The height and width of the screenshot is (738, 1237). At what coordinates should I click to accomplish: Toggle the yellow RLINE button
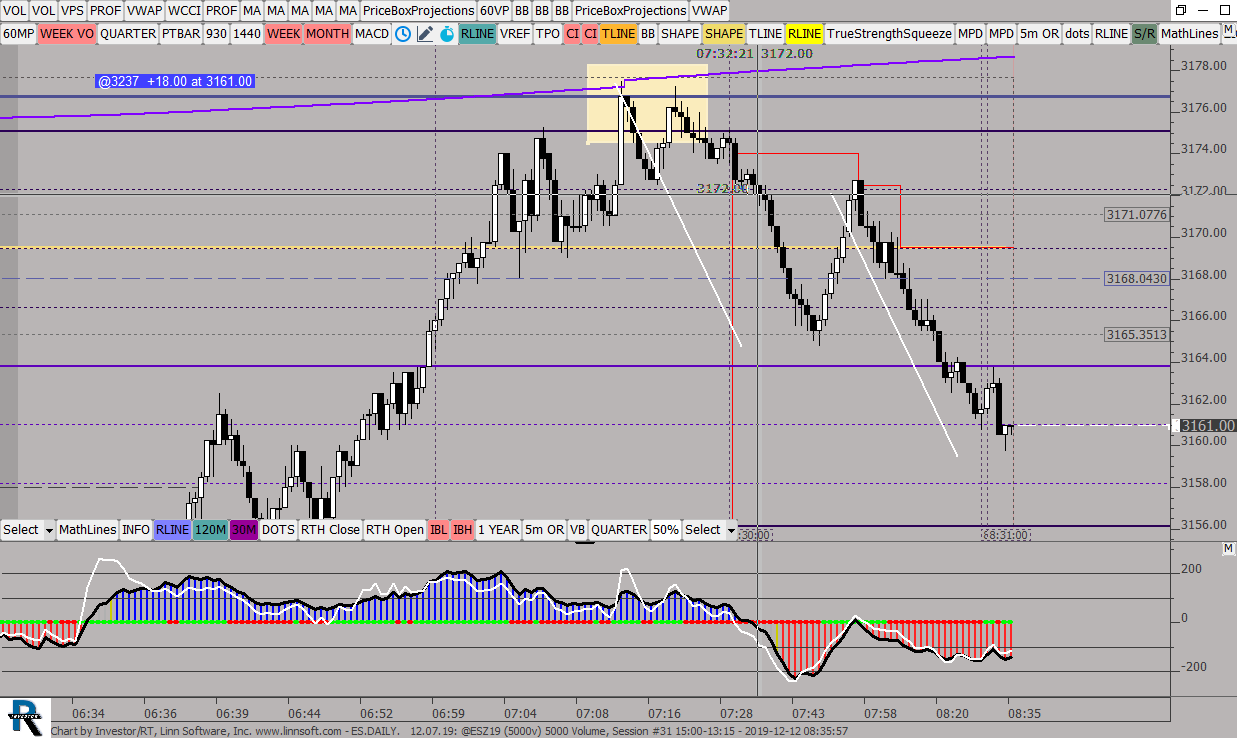[x=804, y=33]
